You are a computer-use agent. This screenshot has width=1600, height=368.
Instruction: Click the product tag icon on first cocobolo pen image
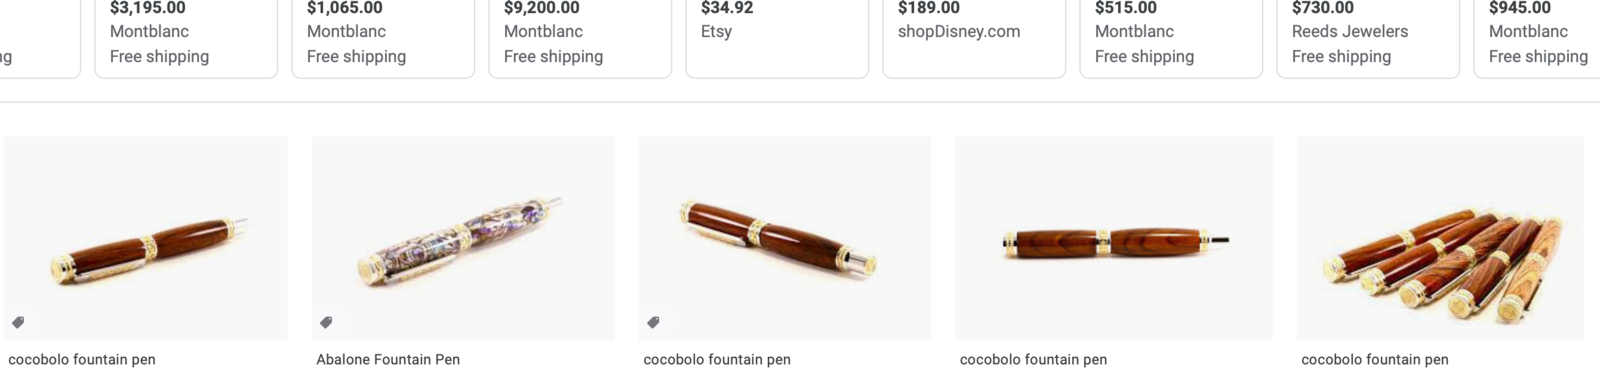[18, 322]
